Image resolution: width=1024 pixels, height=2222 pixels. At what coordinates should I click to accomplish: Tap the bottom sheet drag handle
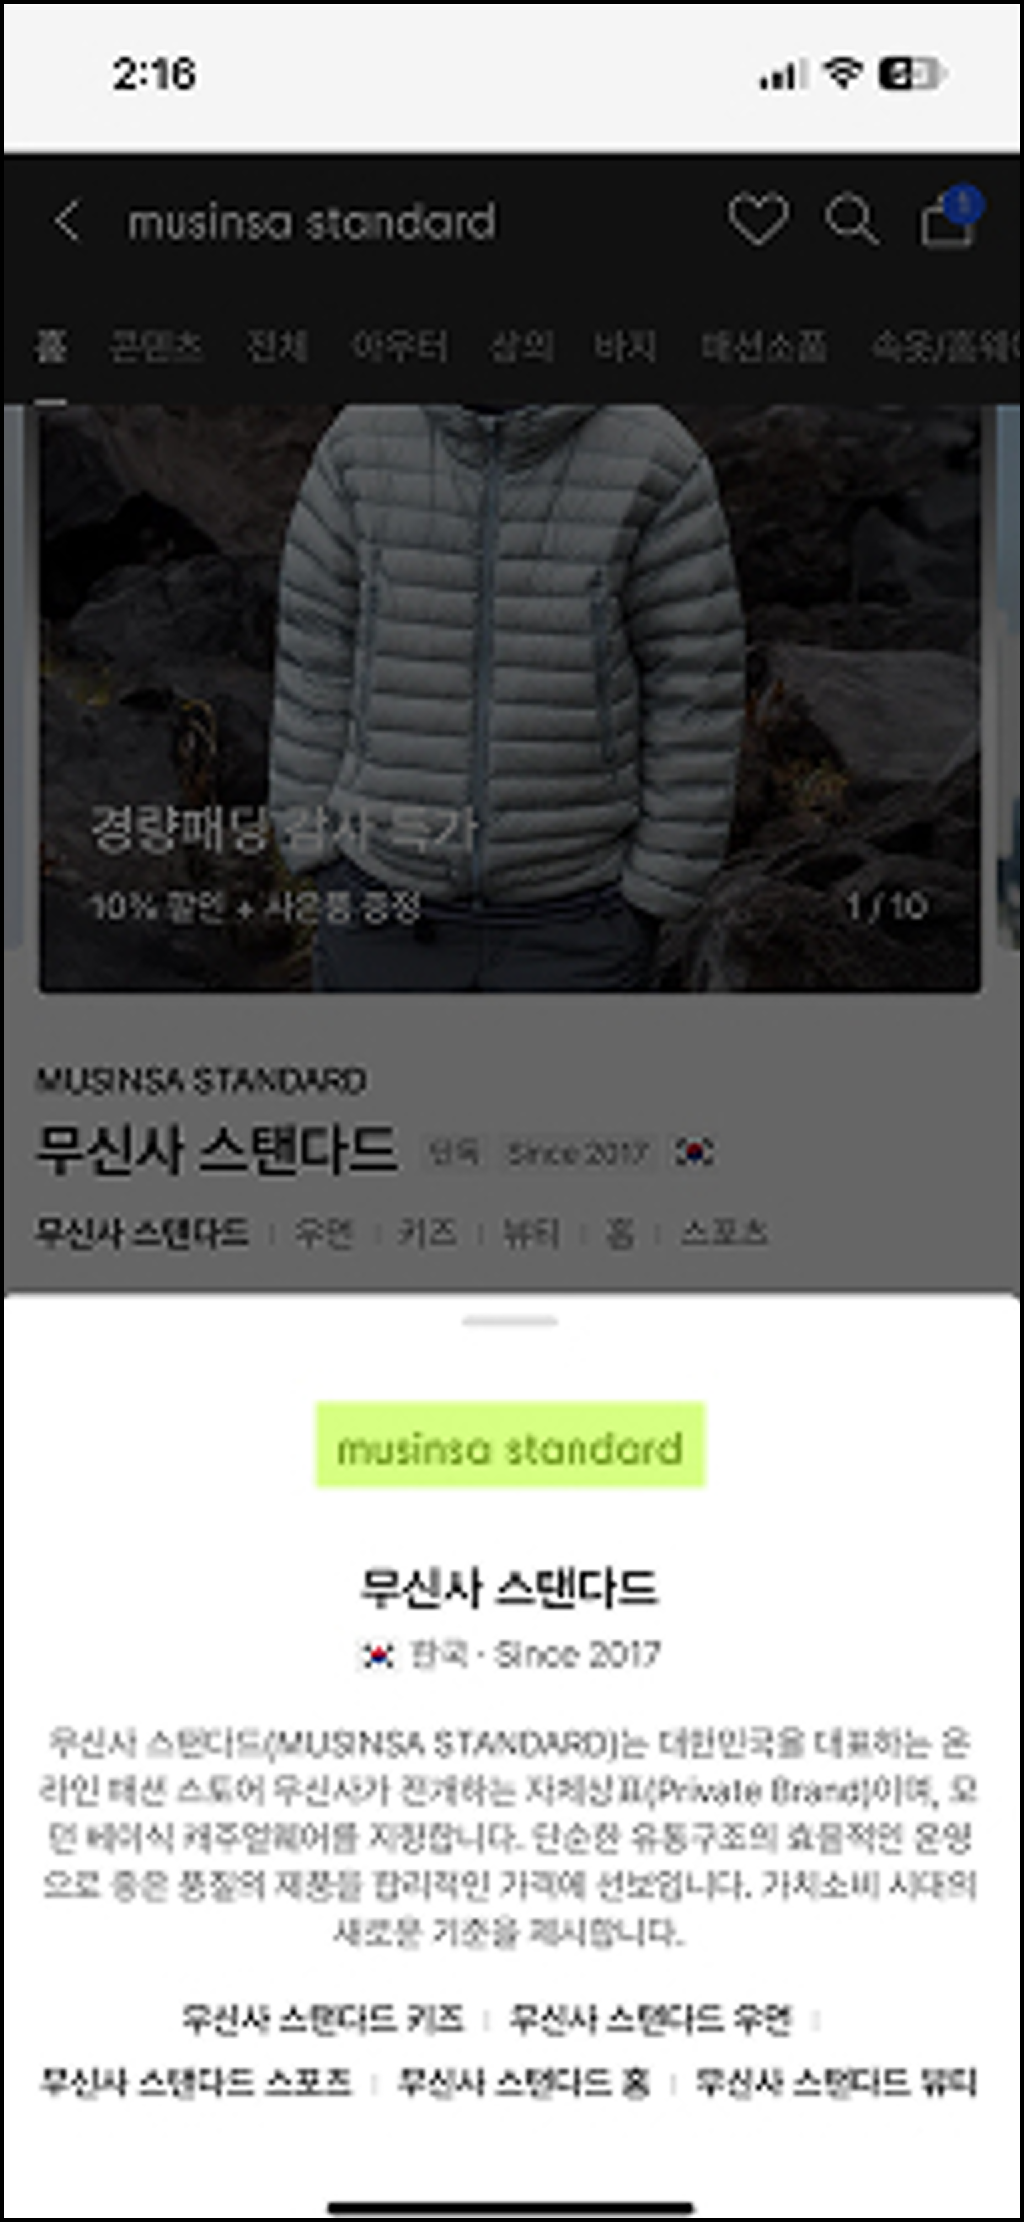510,1321
